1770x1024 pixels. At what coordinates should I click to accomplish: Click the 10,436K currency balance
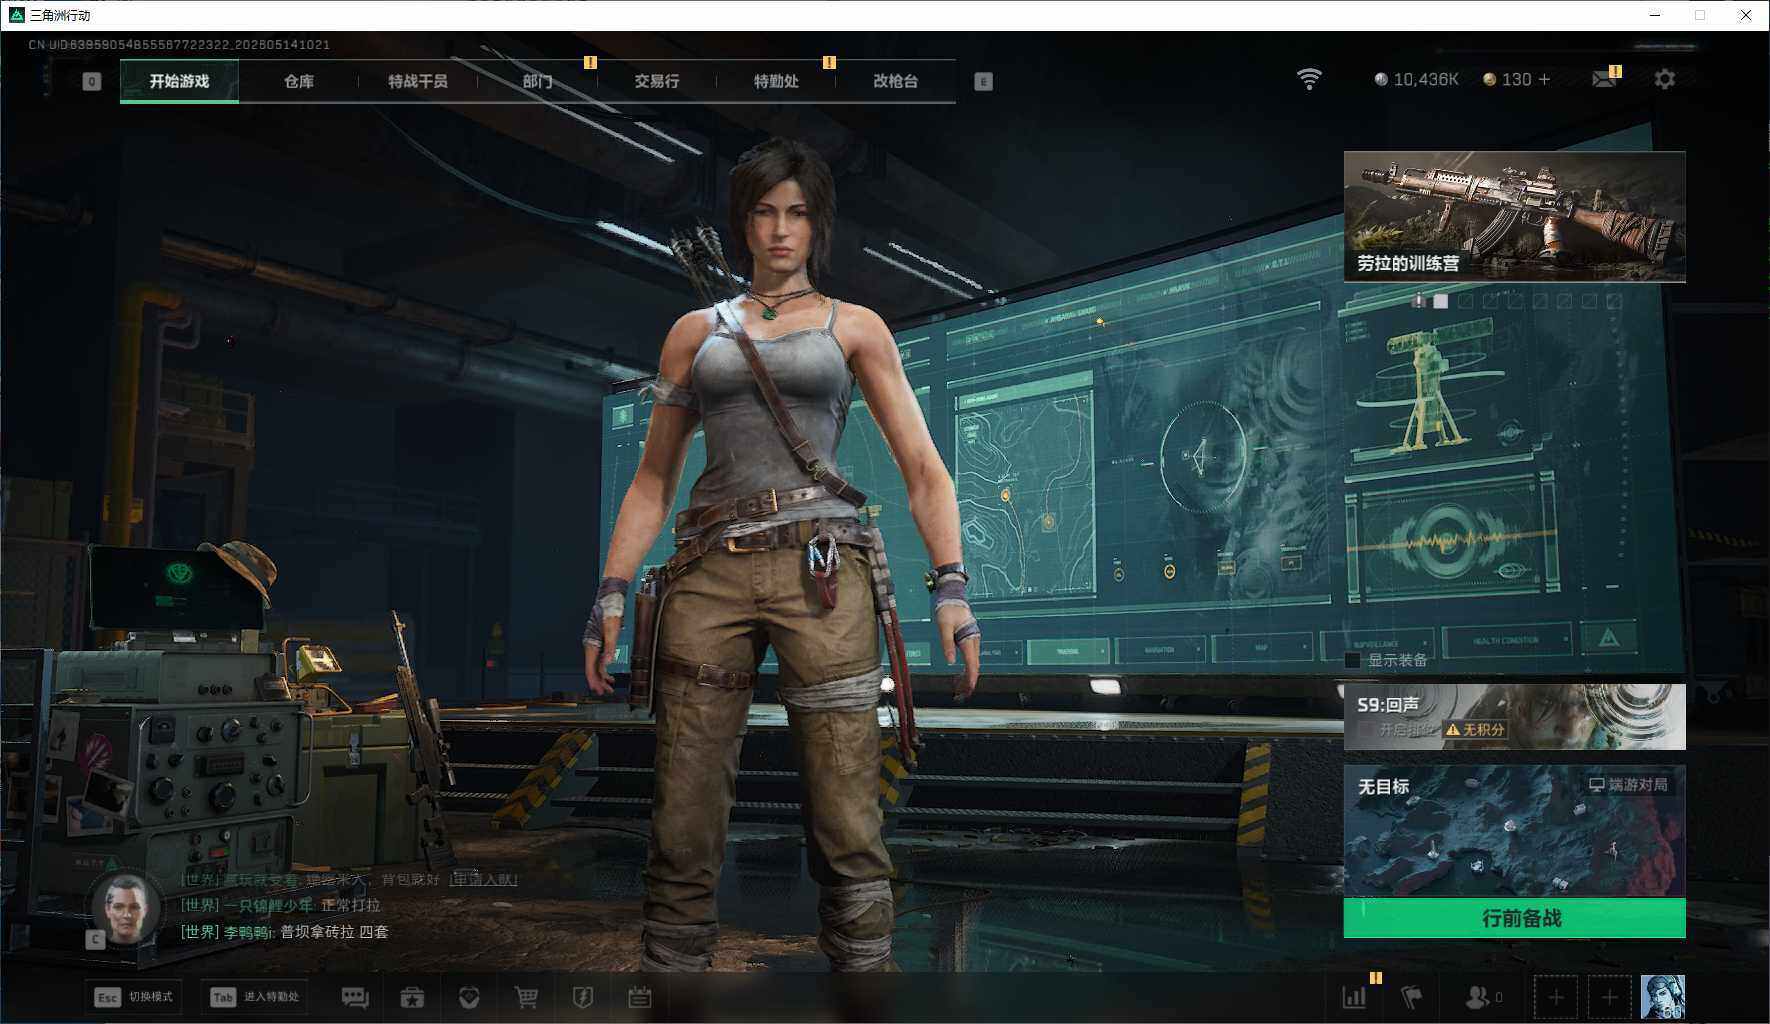1416,79
